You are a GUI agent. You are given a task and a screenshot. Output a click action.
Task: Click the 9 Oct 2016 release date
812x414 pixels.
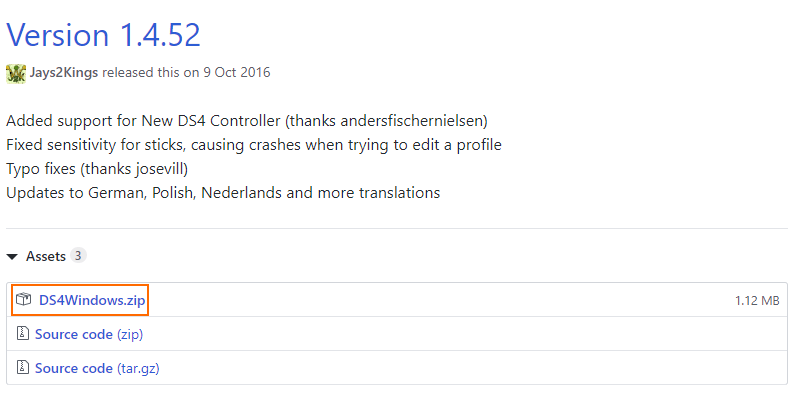point(237,73)
